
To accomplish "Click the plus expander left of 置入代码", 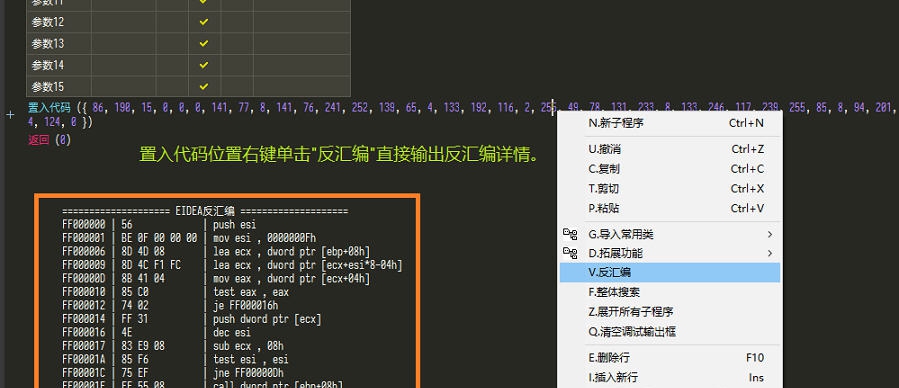I will tap(10, 115).
